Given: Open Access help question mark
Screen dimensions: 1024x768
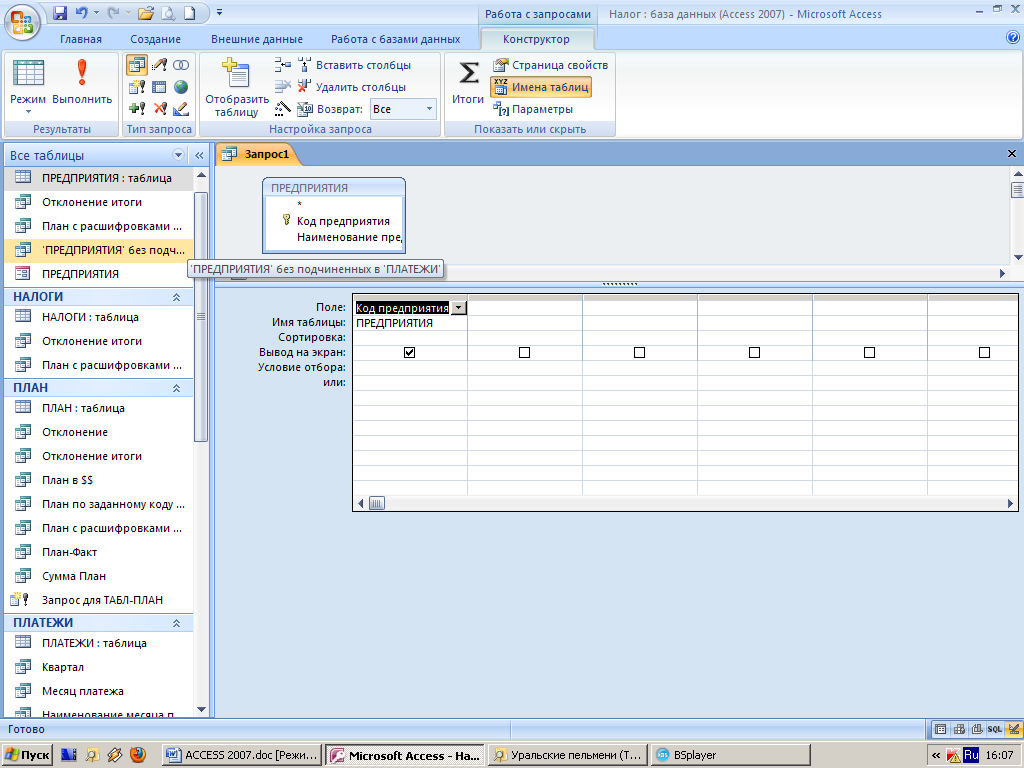Looking at the screenshot, I should pos(1013,38).
